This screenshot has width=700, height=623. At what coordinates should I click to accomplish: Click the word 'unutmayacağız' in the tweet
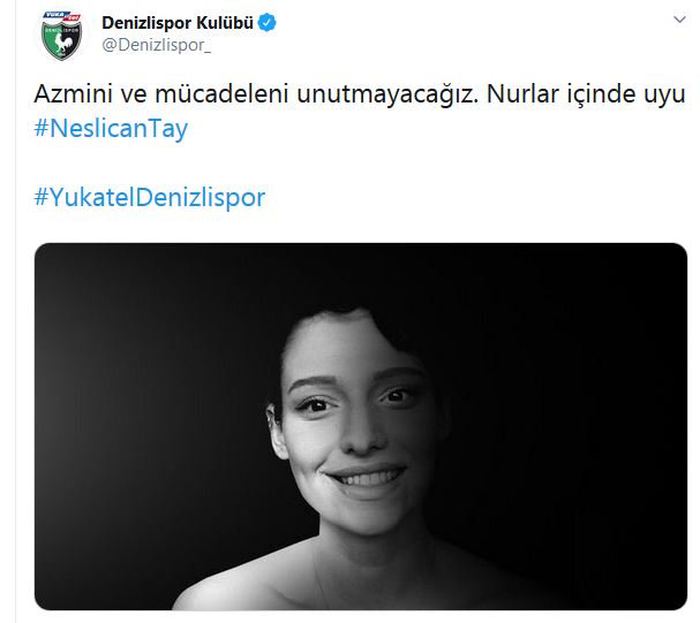tap(387, 94)
